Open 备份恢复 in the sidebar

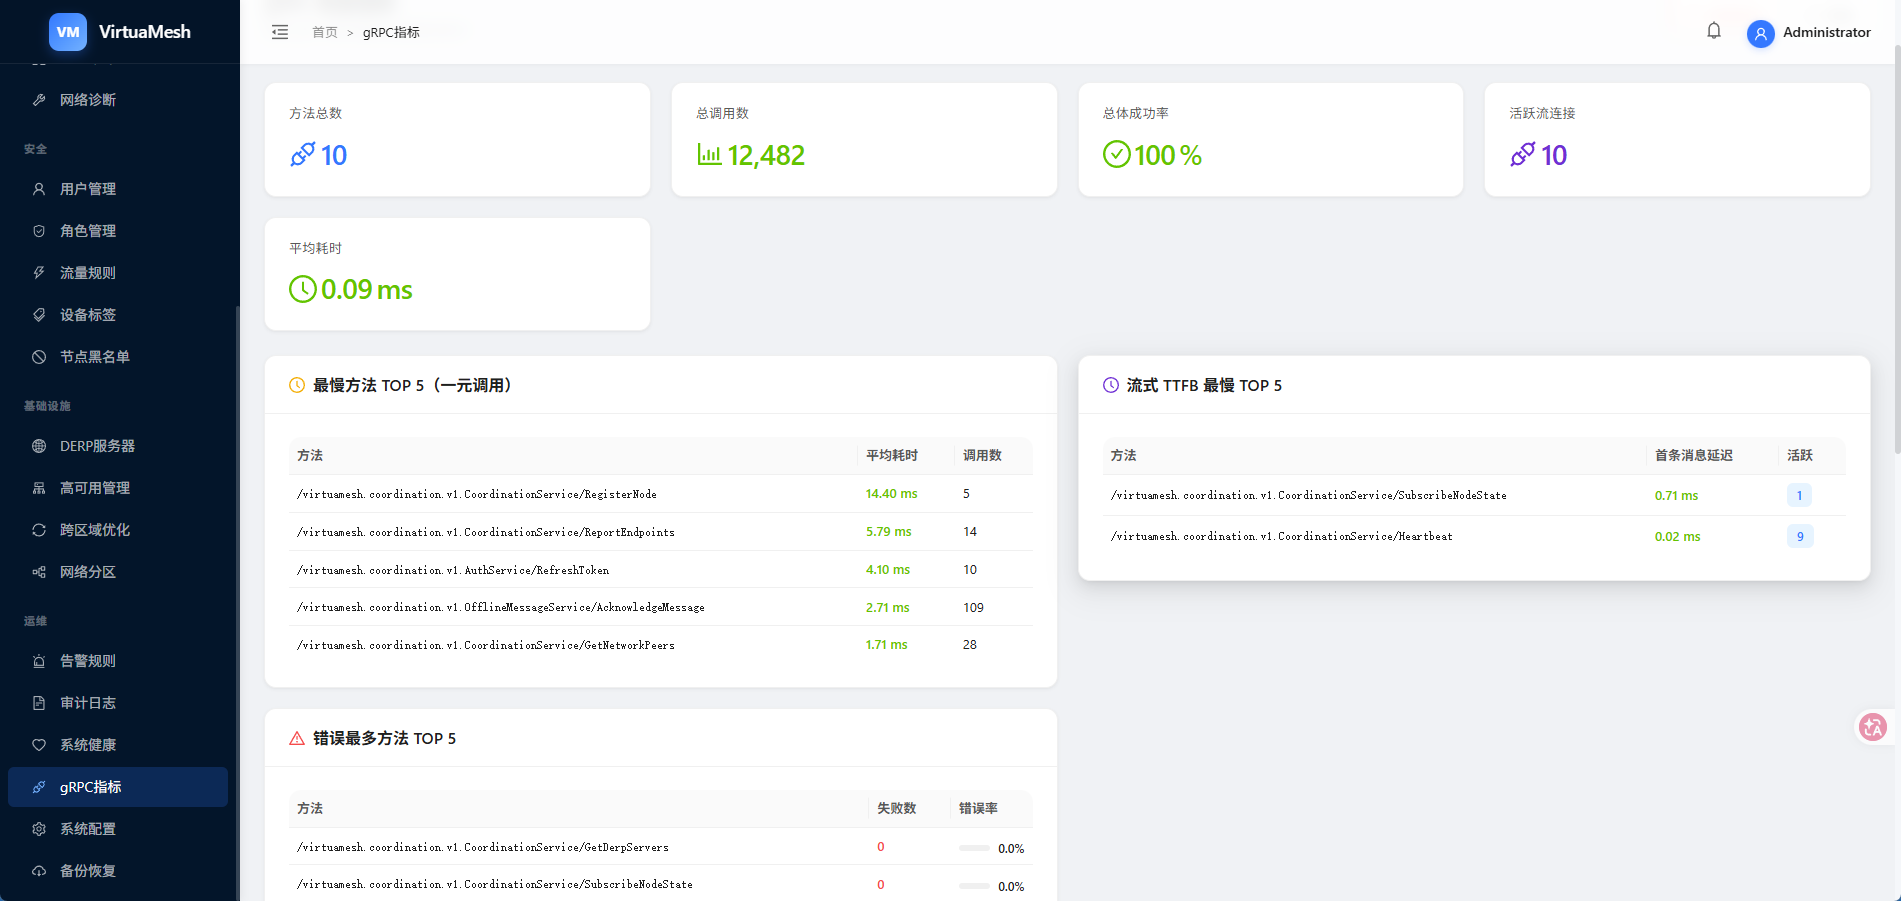point(118,871)
